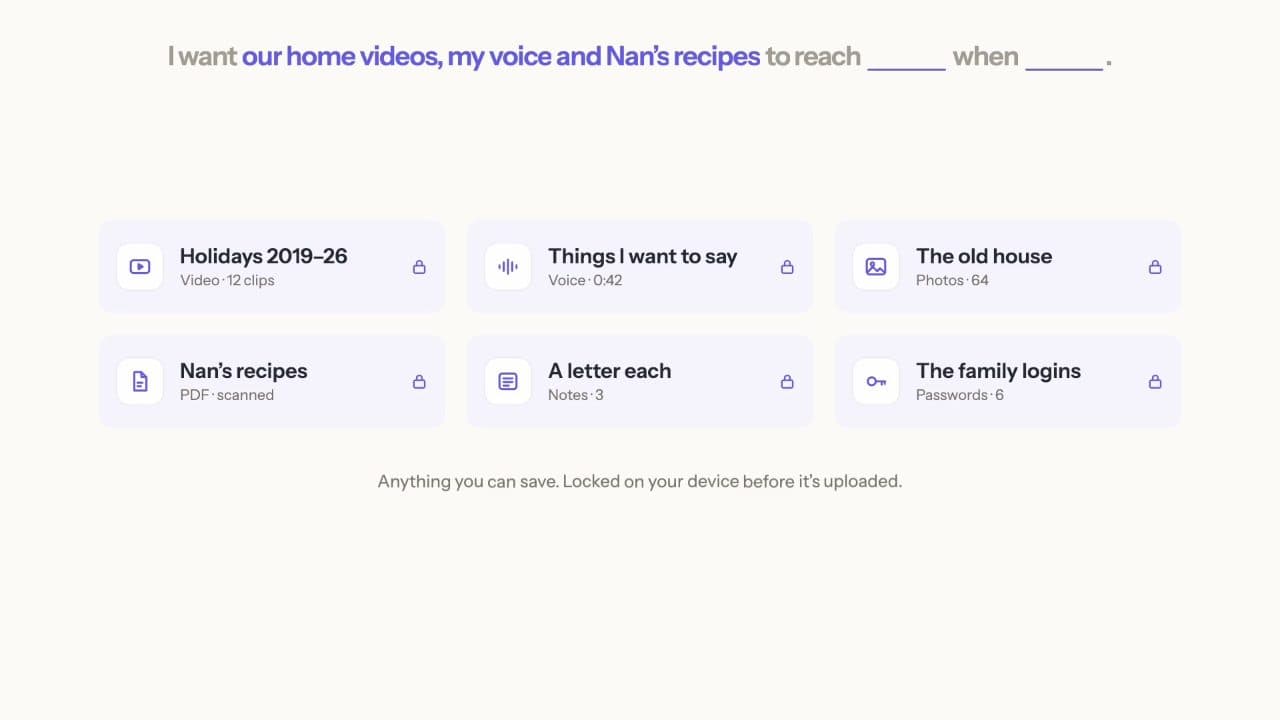
Task: Open the Holidays 2019–26 card title
Action: (x=264, y=256)
